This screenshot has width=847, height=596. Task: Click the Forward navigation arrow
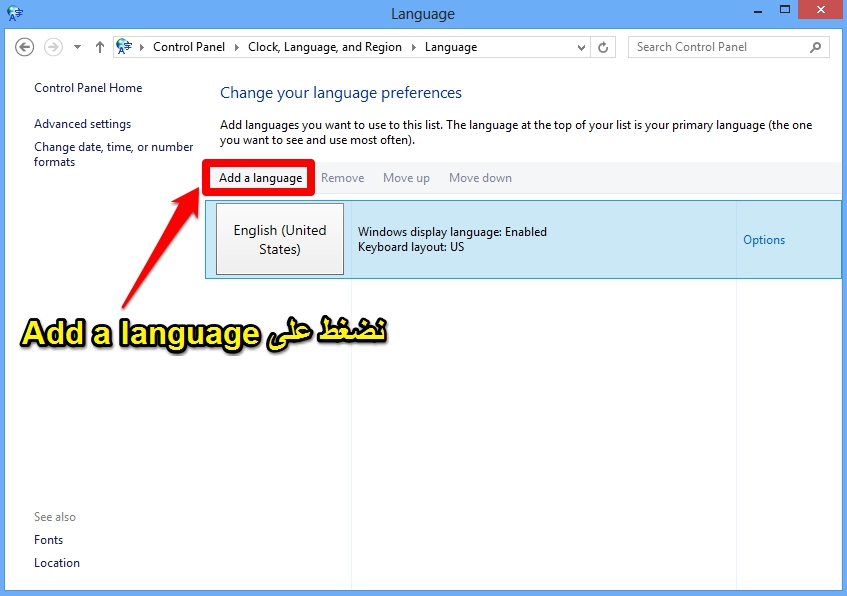tap(53, 47)
